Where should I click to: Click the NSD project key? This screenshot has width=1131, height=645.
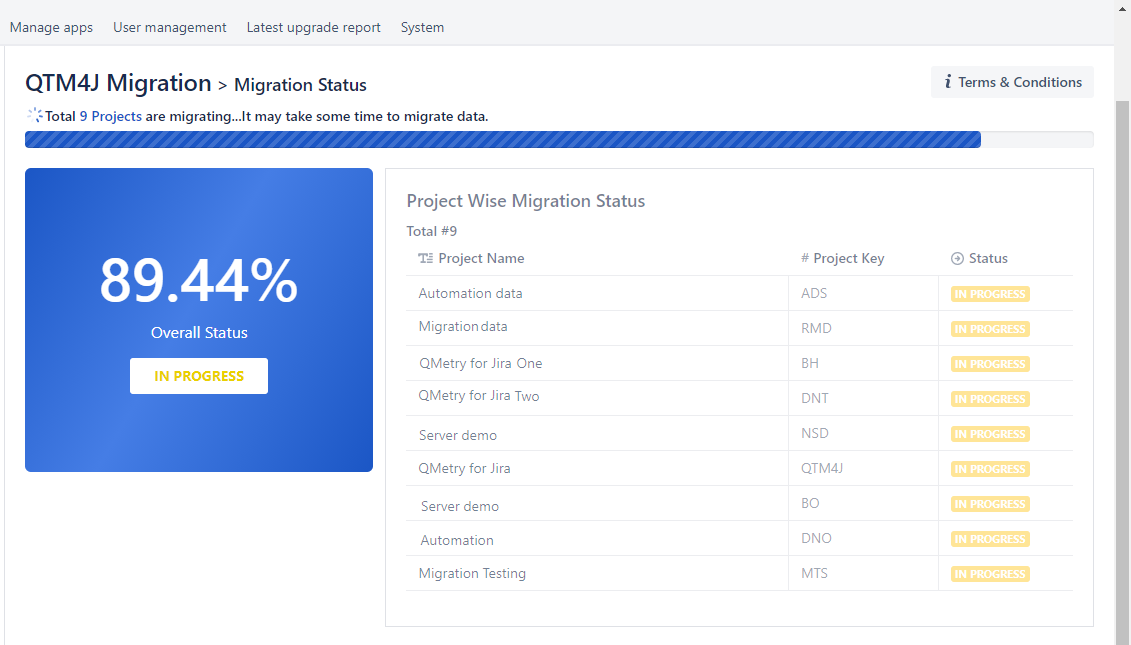(814, 434)
